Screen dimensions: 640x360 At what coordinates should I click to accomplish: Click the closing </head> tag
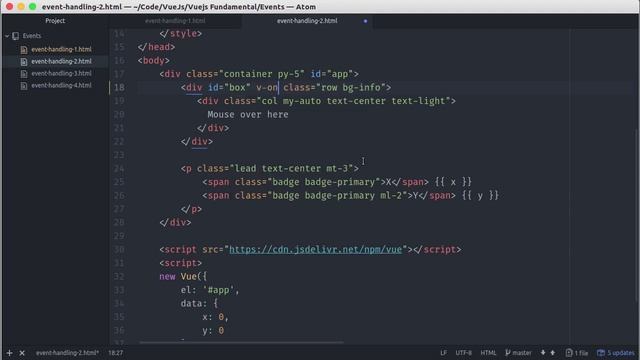(156, 47)
